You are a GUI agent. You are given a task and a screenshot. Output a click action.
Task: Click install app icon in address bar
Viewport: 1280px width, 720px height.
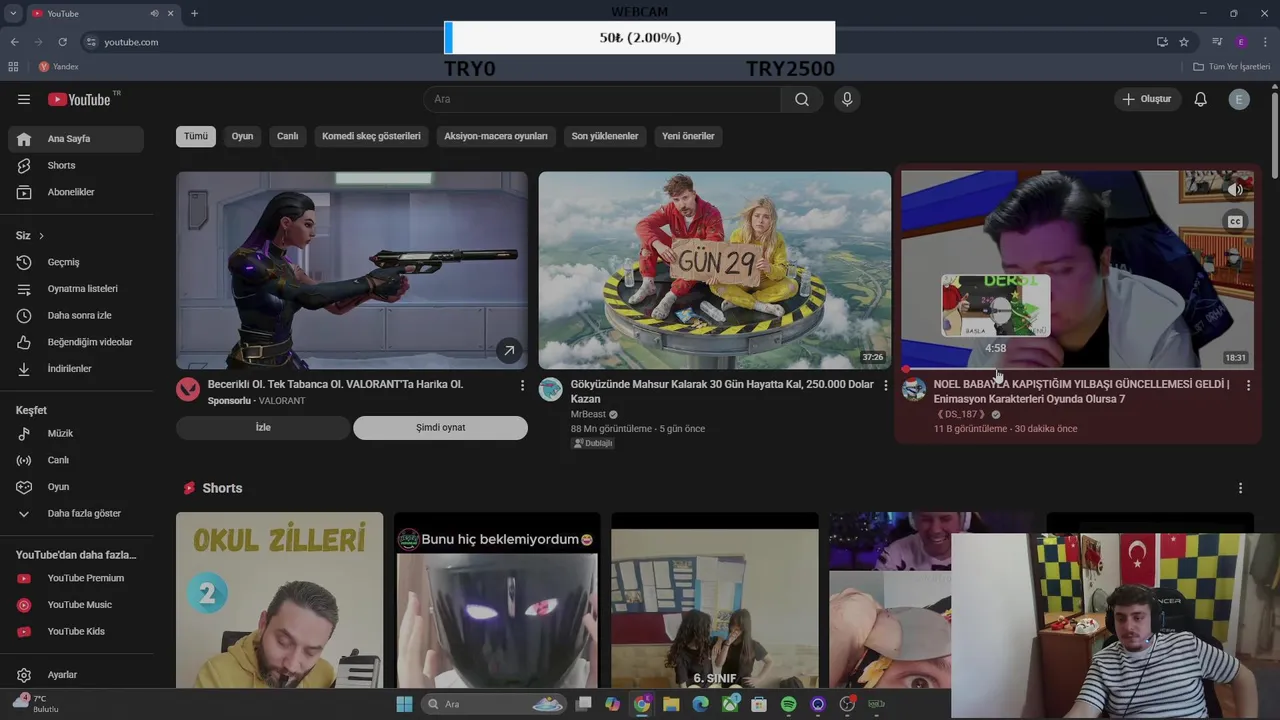[x=1162, y=42]
